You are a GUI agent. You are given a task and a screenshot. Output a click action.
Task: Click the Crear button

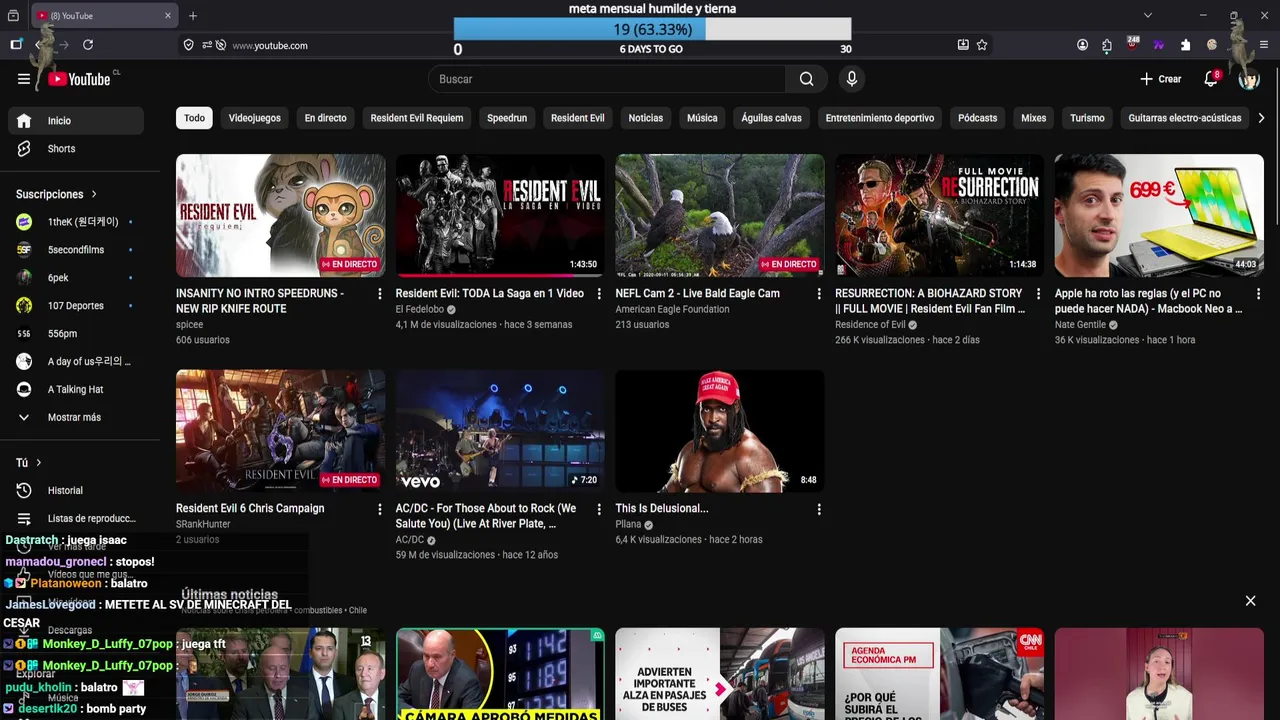(x=1161, y=79)
